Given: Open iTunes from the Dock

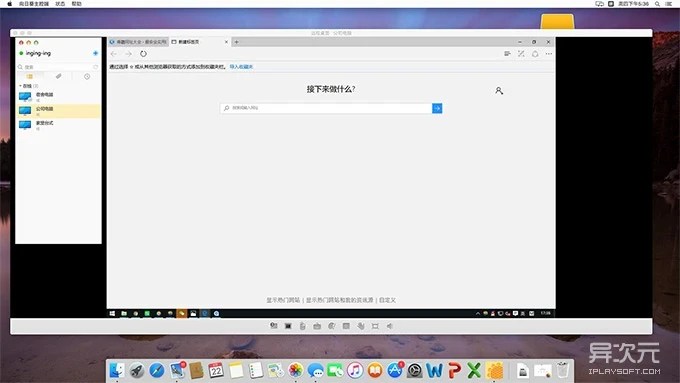Looking at the screenshot, I should point(355,370).
